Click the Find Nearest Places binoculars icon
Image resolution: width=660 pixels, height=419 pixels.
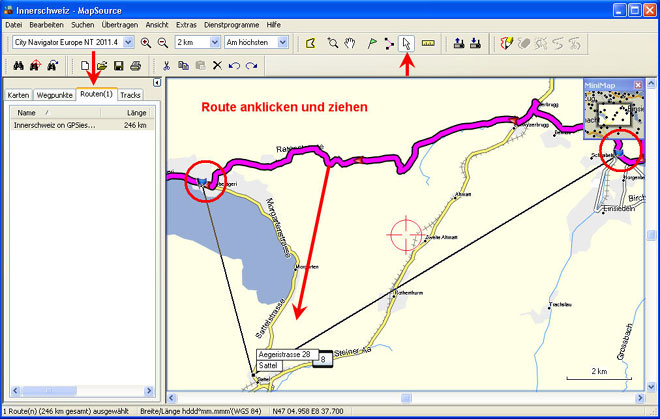tap(35, 66)
